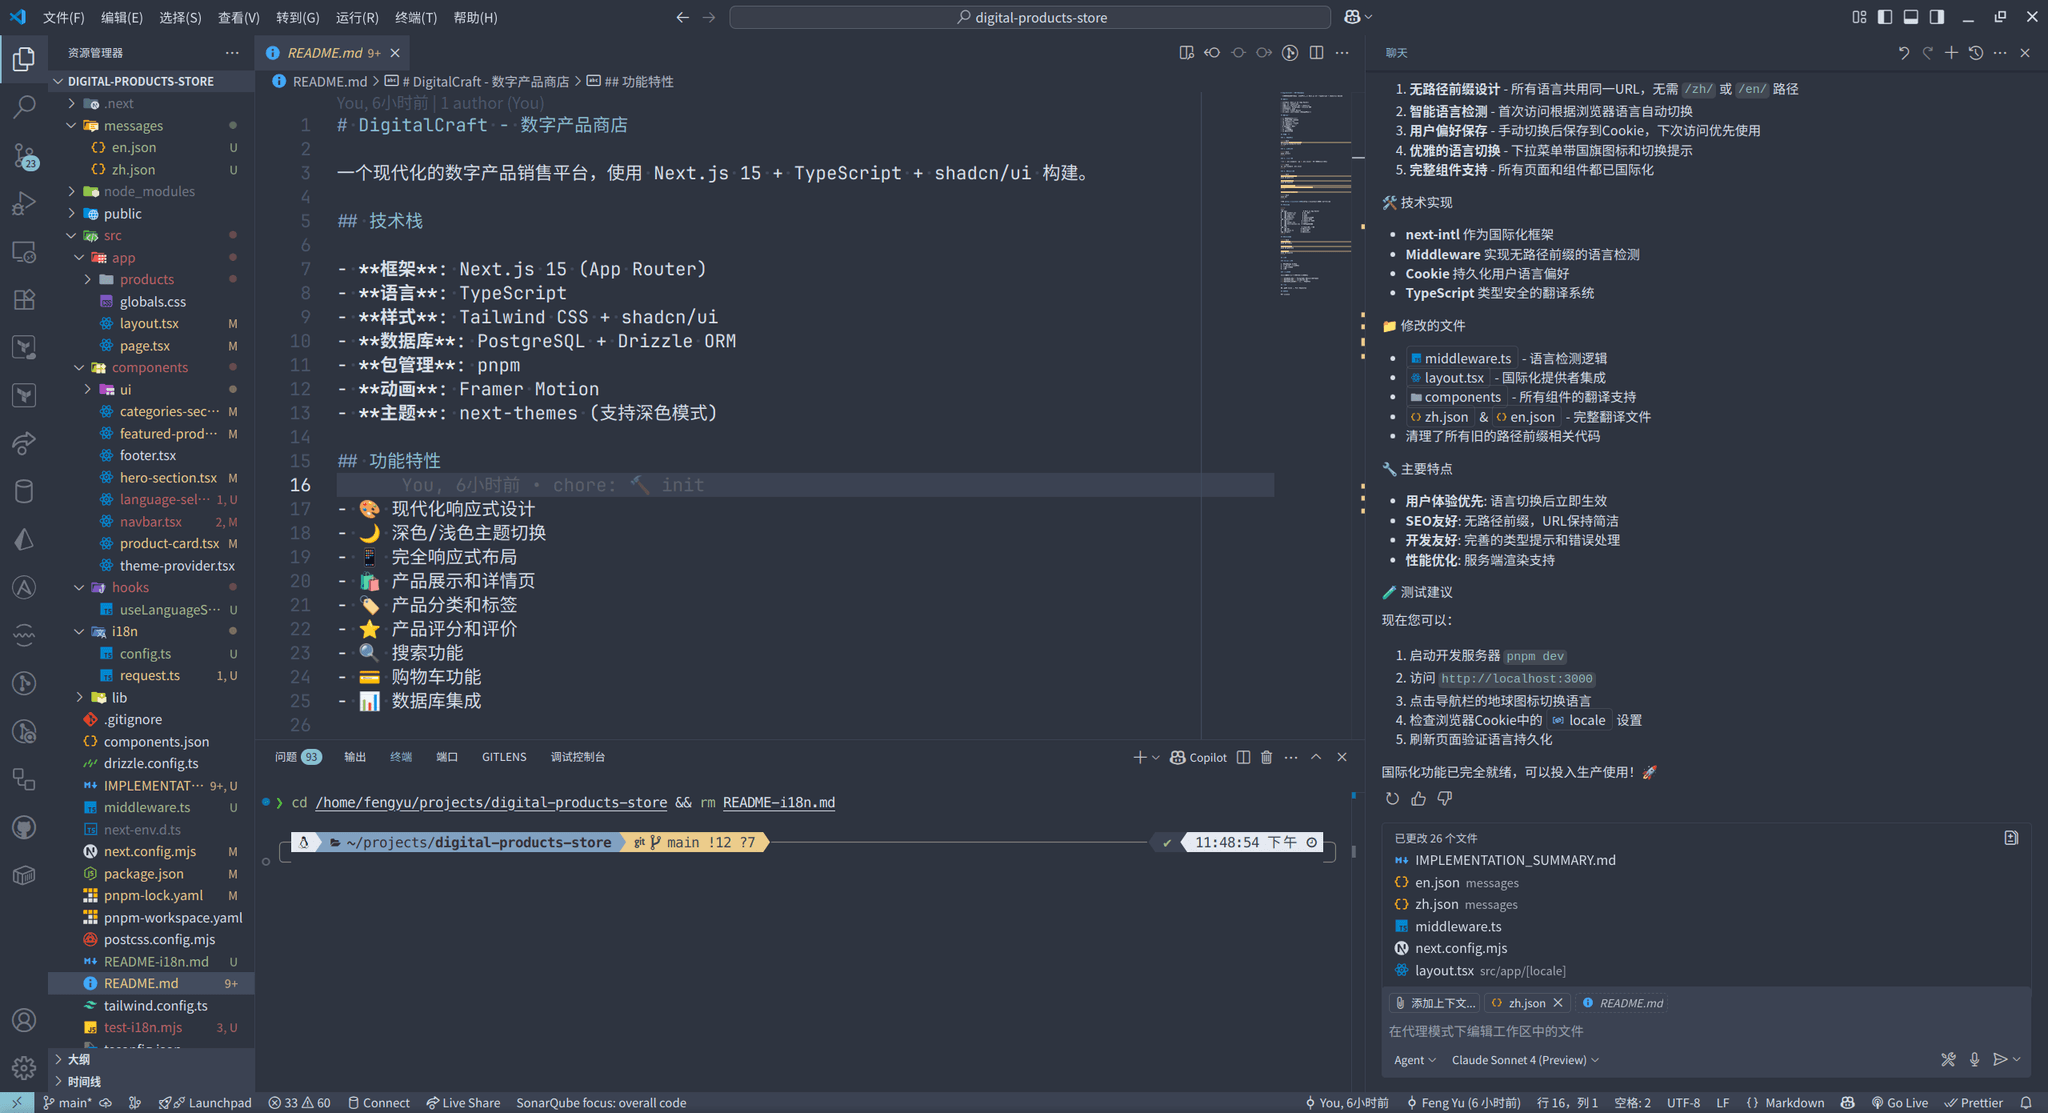Screen dimensions: 2048x1113
Task: Start a new chat with plus icon
Action: pyautogui.click(x=1950, y=53)
